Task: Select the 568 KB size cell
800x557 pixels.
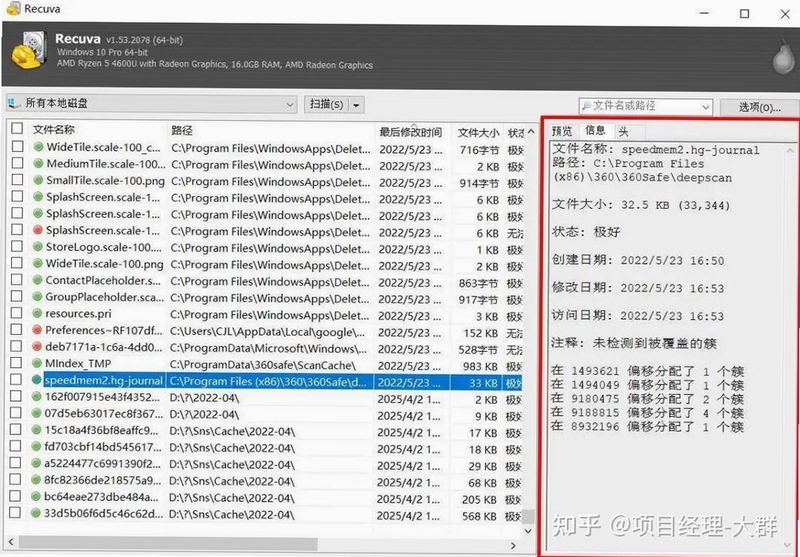Action: (x=479, y=516)
